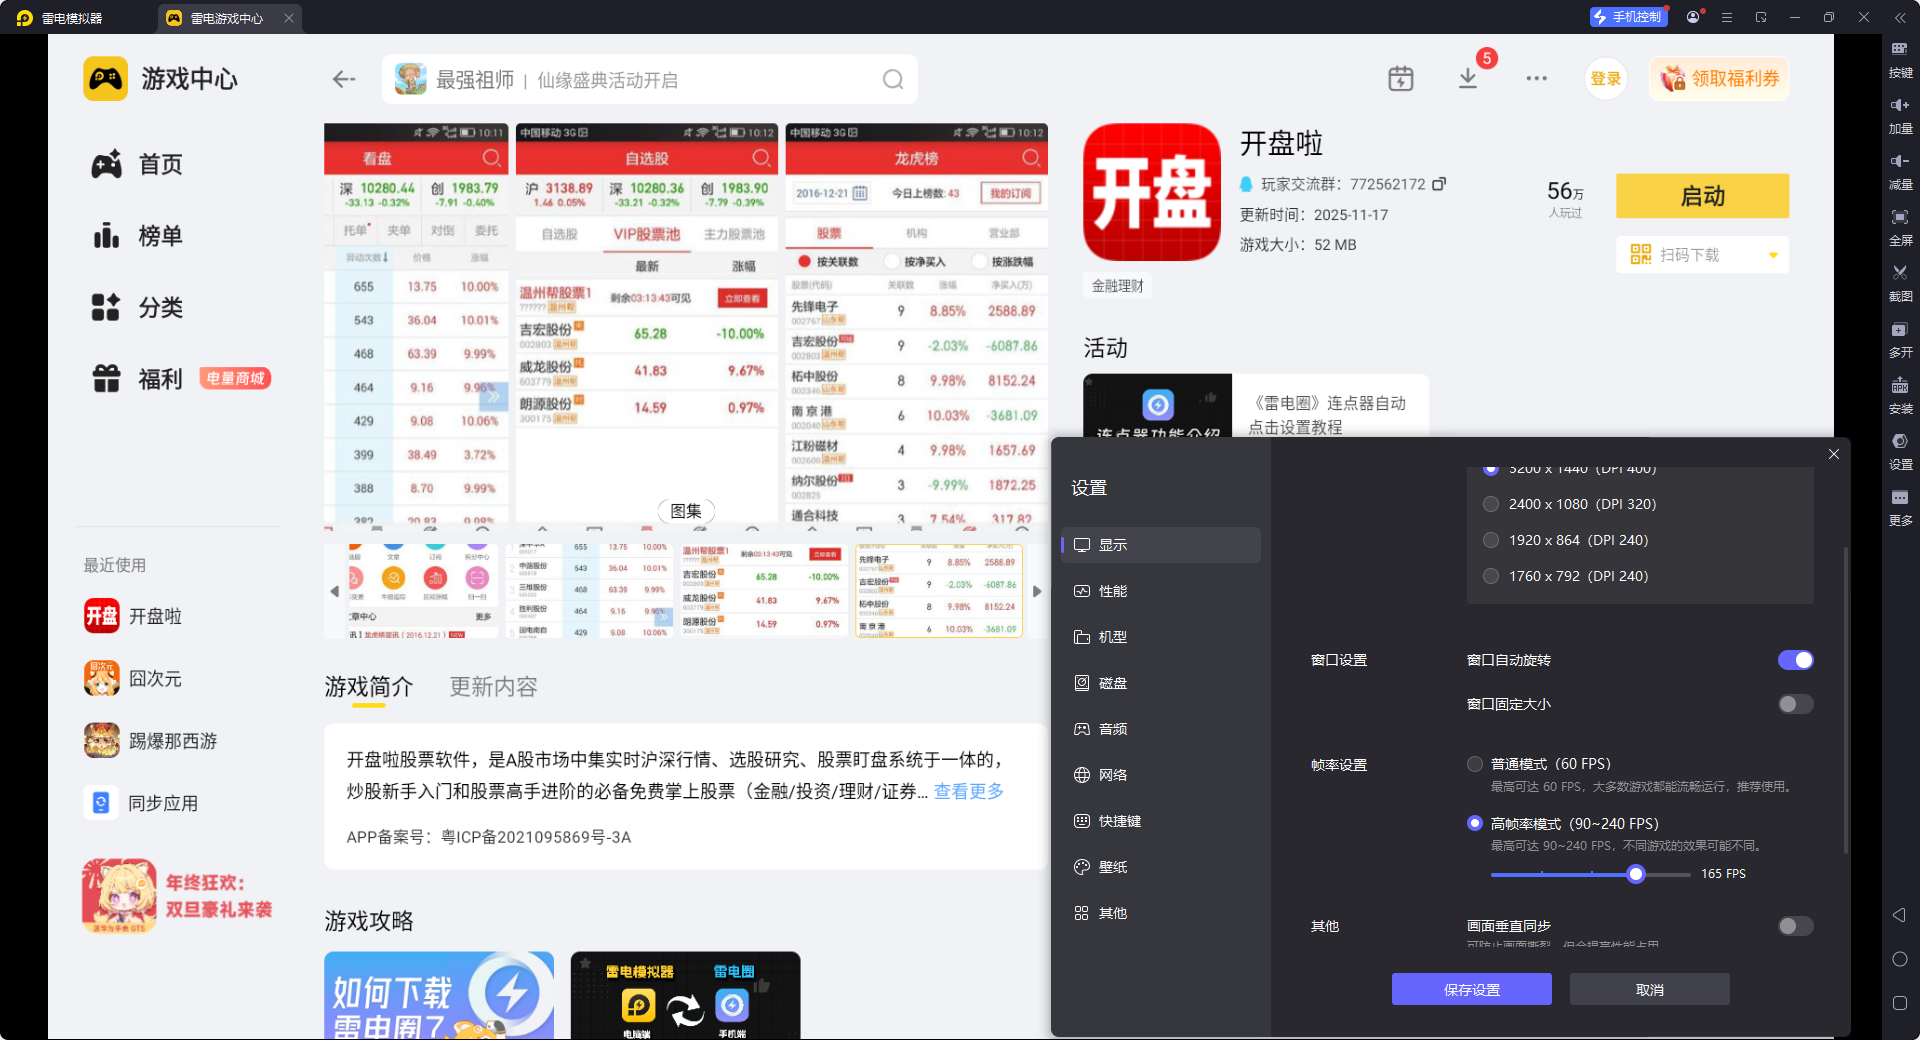This screenshot has width=1920, height=1040.
Task: Go back with the left arrow icon
Action: pos(344,79)
